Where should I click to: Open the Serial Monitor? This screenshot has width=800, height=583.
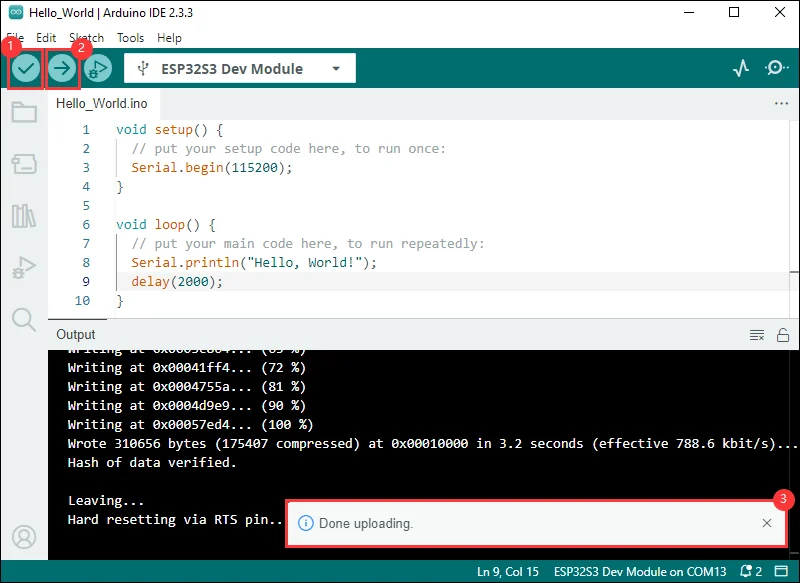[776, 68]
